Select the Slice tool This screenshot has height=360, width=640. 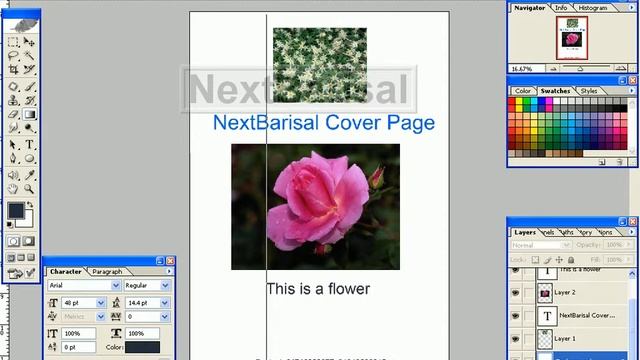point(29,69)
